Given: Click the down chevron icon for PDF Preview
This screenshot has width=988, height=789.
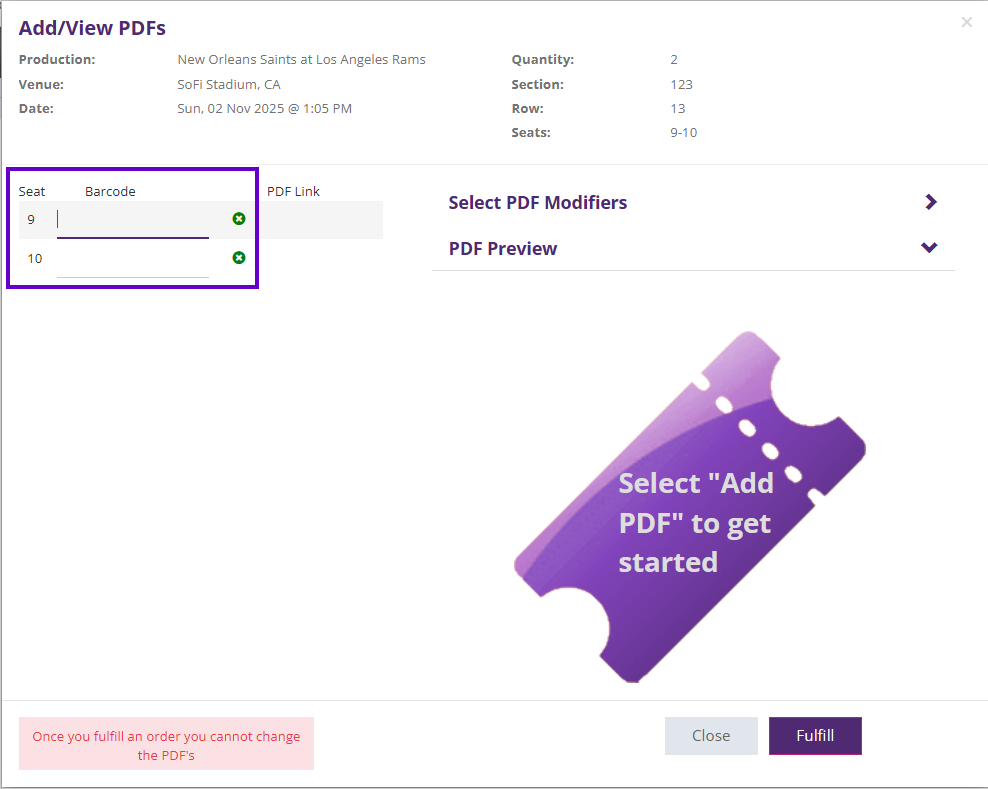Looking at the screenshot, I should (929, 247).
